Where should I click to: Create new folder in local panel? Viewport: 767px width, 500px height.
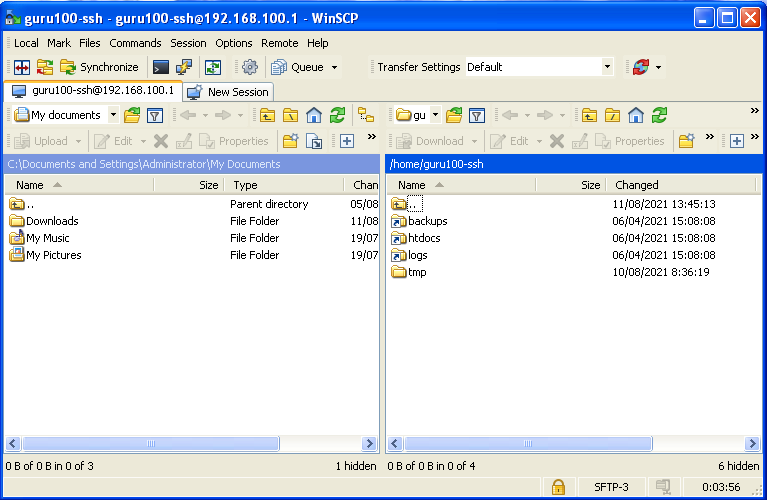(x=290, y=141)
